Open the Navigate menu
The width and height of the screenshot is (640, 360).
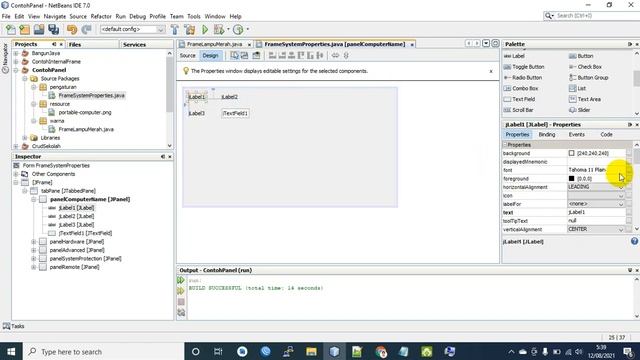pos(55,16)
